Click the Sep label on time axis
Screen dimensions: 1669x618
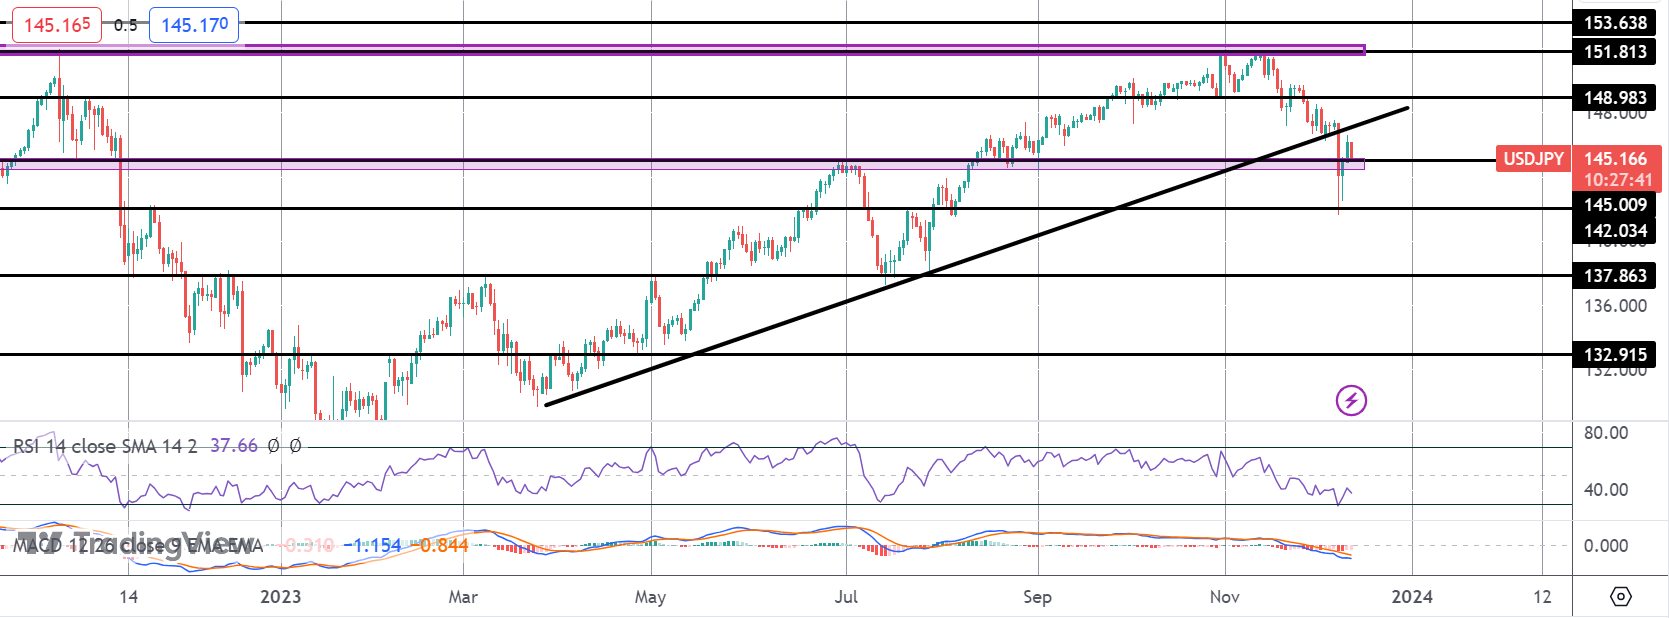point(1037,597)
